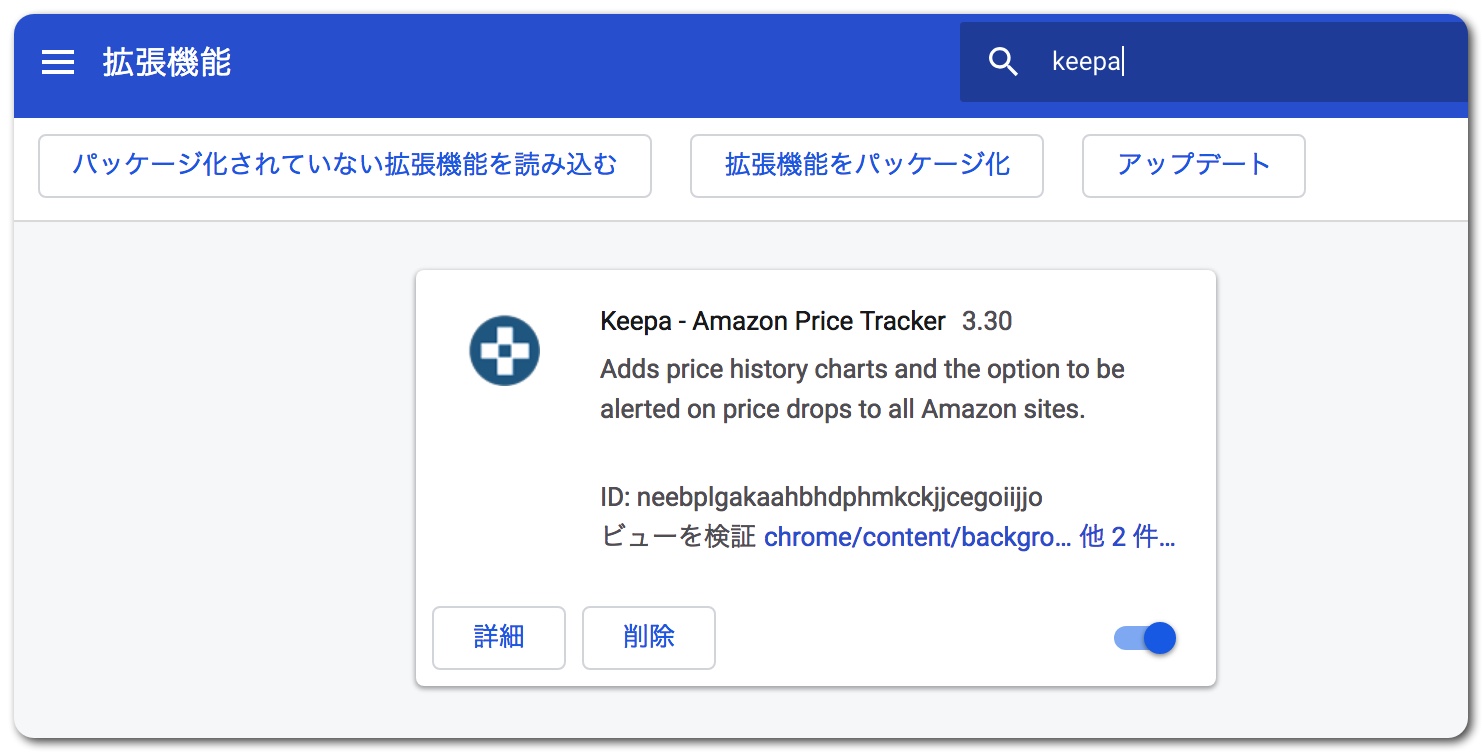Disable the Keepa extension toggle switch
This screenshot has width=1482, height=752.
[1145, 638]
